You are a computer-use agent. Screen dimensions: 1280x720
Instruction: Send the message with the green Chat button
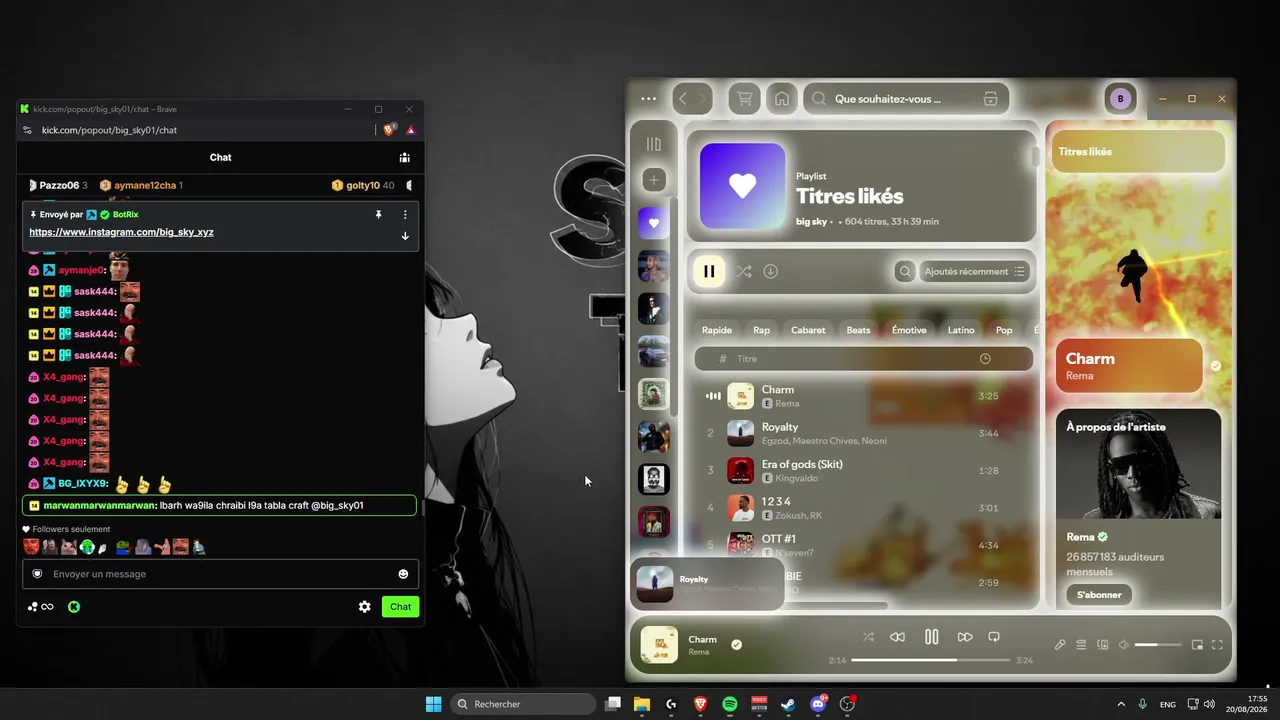tap(400, 607)
